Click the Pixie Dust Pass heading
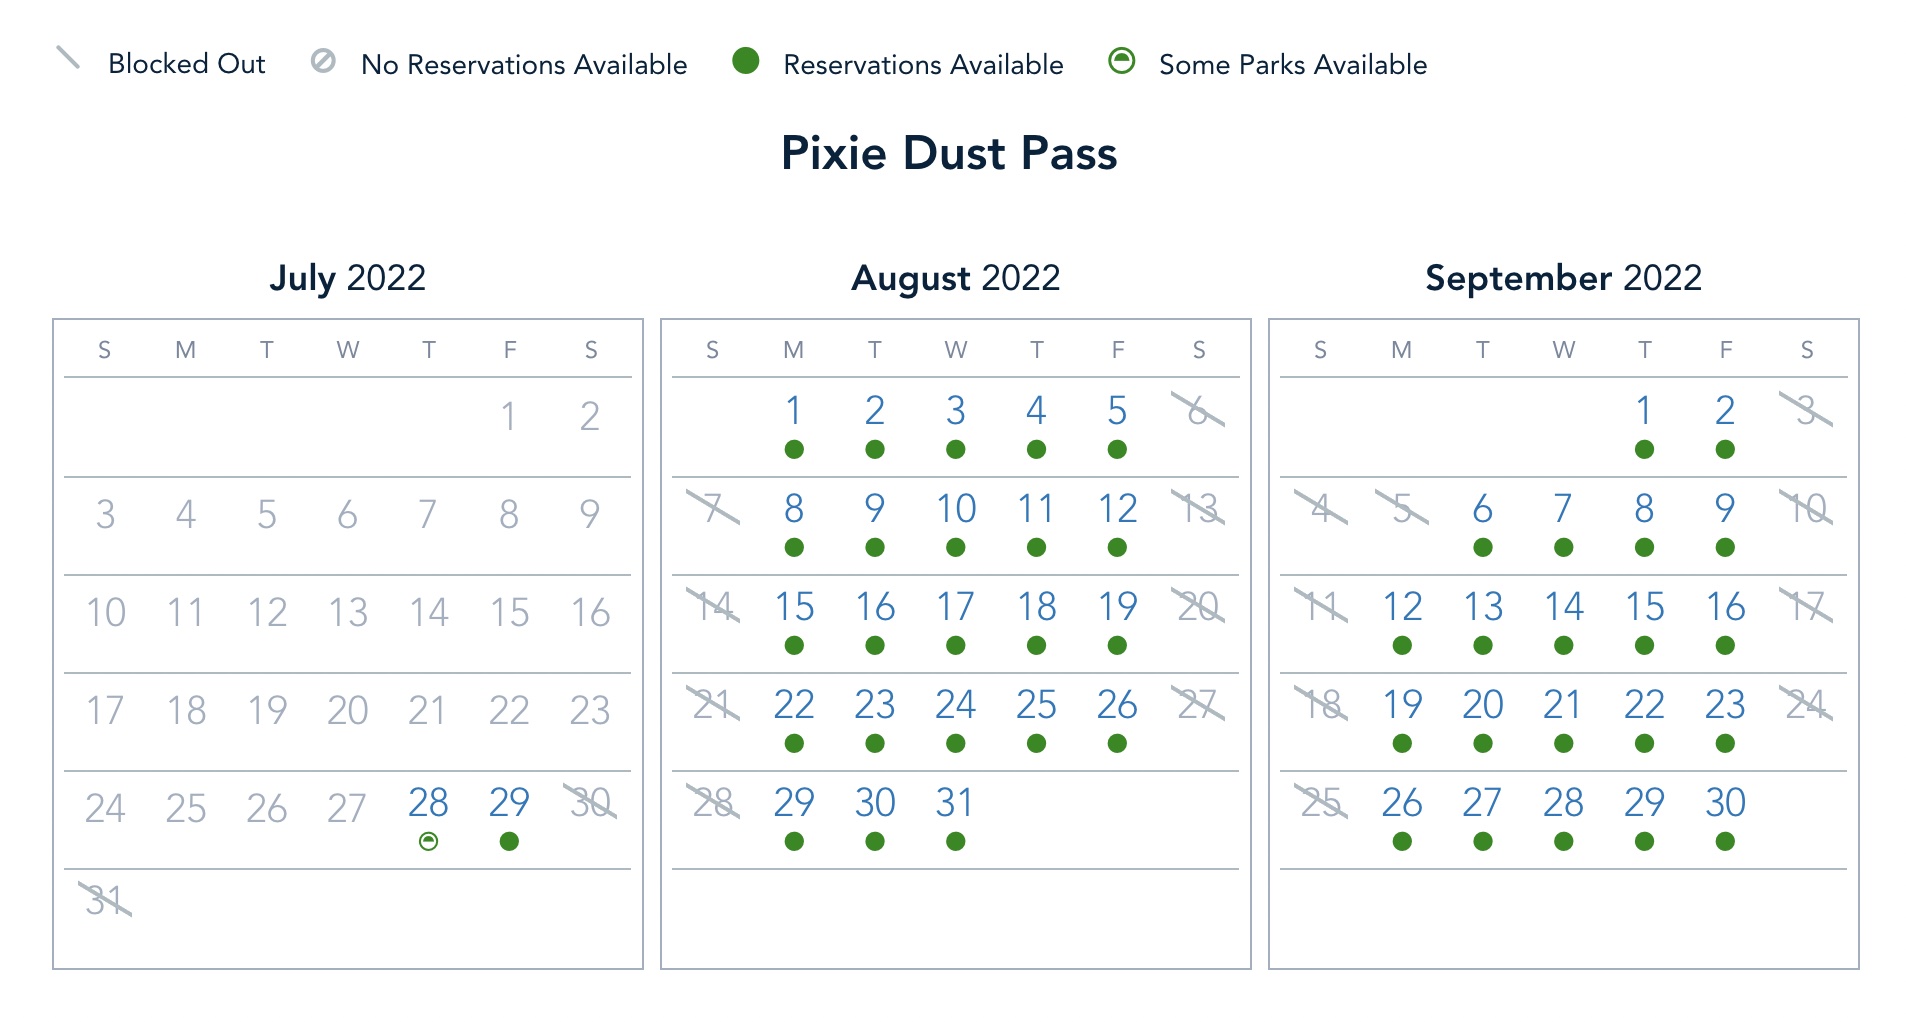Screen dimensions: 1906x1022 pos(949,154)
